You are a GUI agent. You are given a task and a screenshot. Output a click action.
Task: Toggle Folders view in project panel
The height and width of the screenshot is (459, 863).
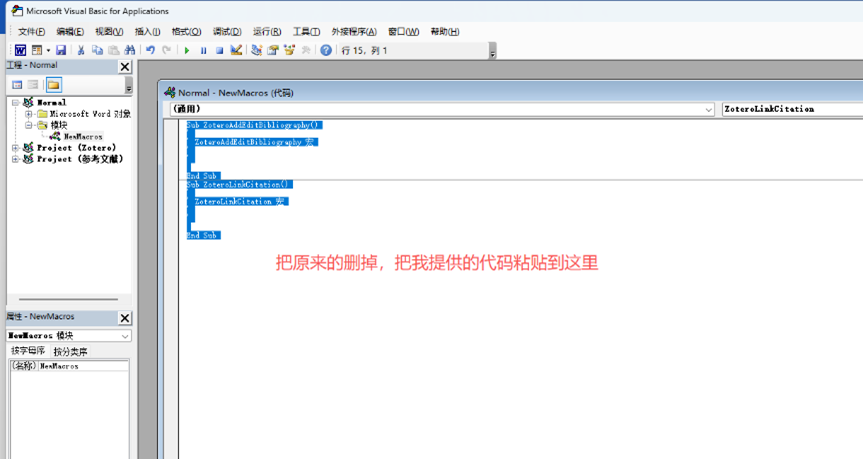point(54,85)
